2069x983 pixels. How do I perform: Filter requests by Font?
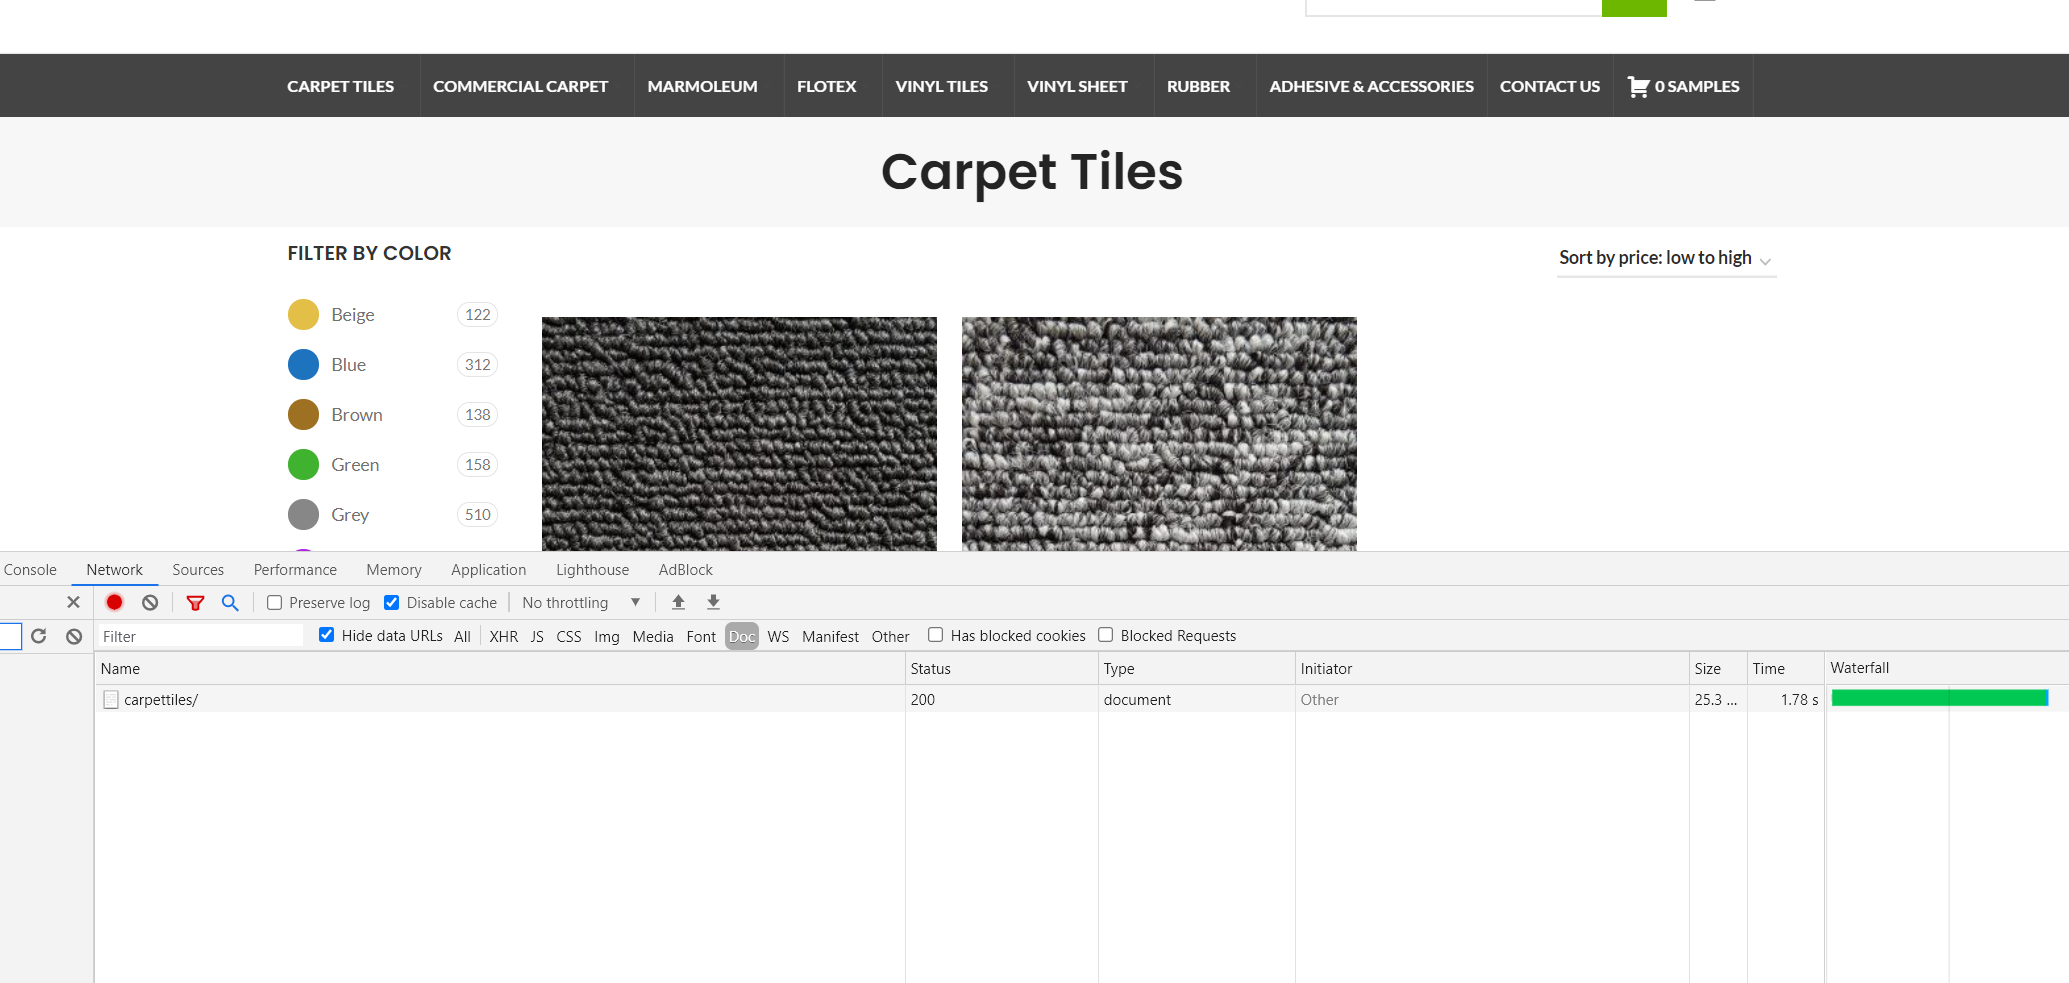click(701, 636)
